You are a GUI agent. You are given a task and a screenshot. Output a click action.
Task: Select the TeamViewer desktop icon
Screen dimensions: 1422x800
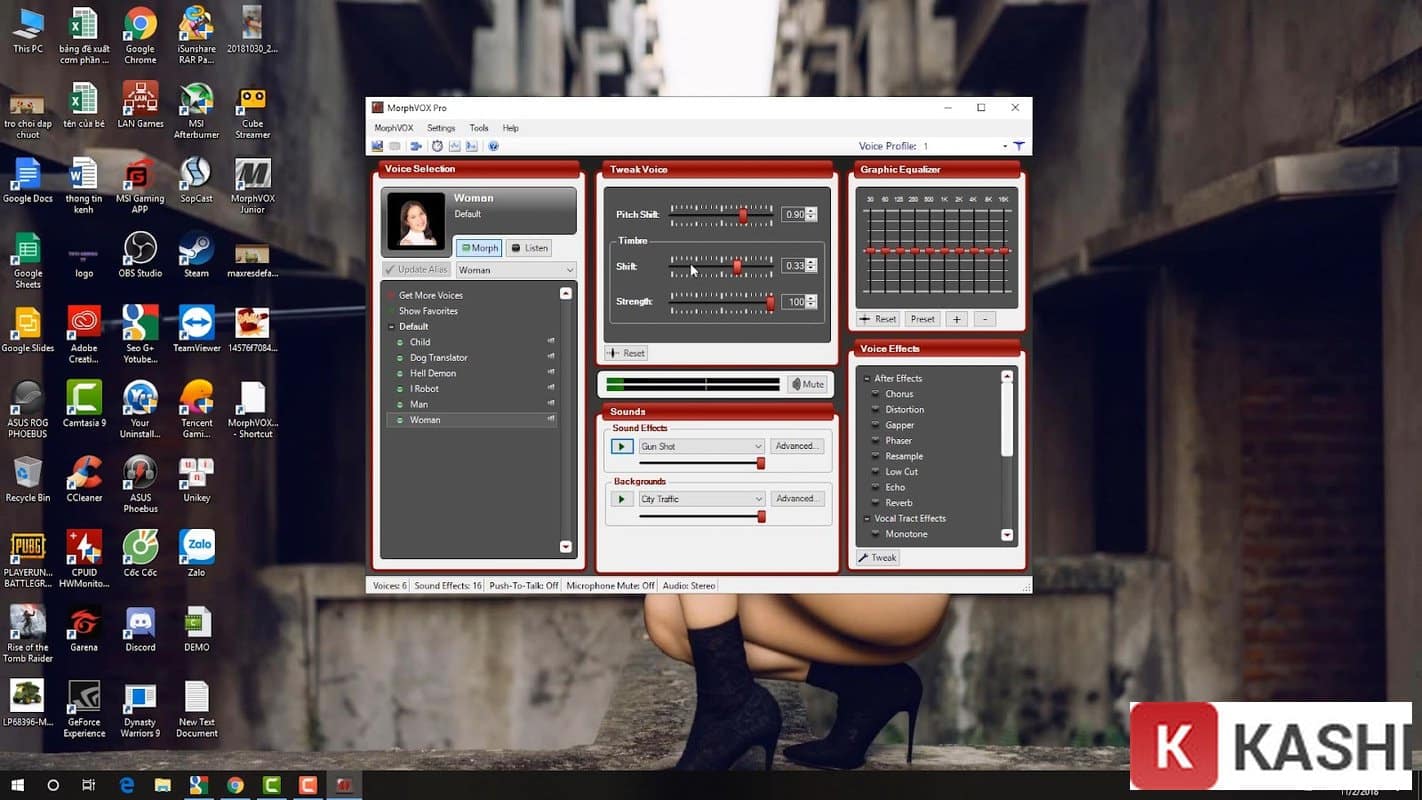coord(196,330)
